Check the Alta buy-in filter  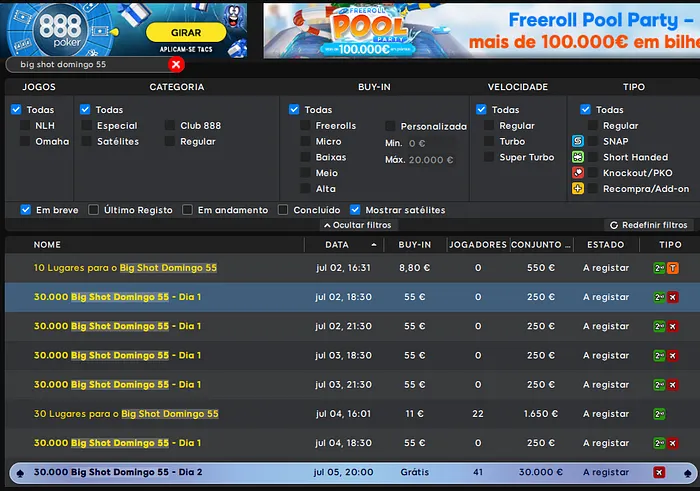305,188
